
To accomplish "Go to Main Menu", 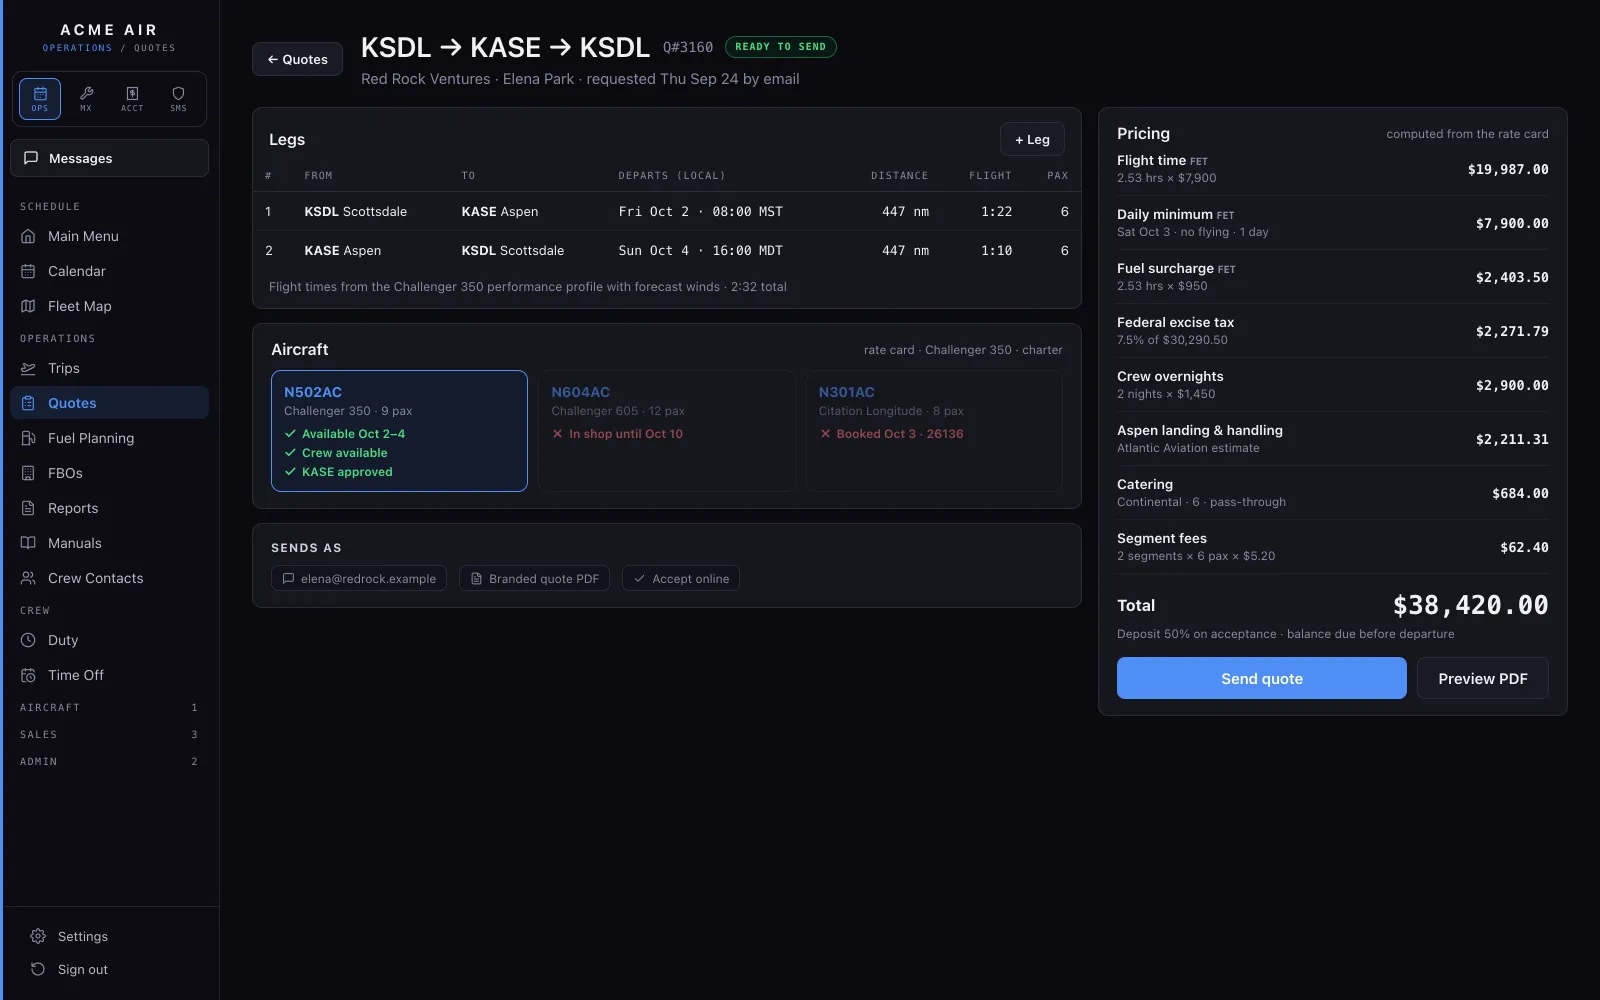I will point(110,236).
